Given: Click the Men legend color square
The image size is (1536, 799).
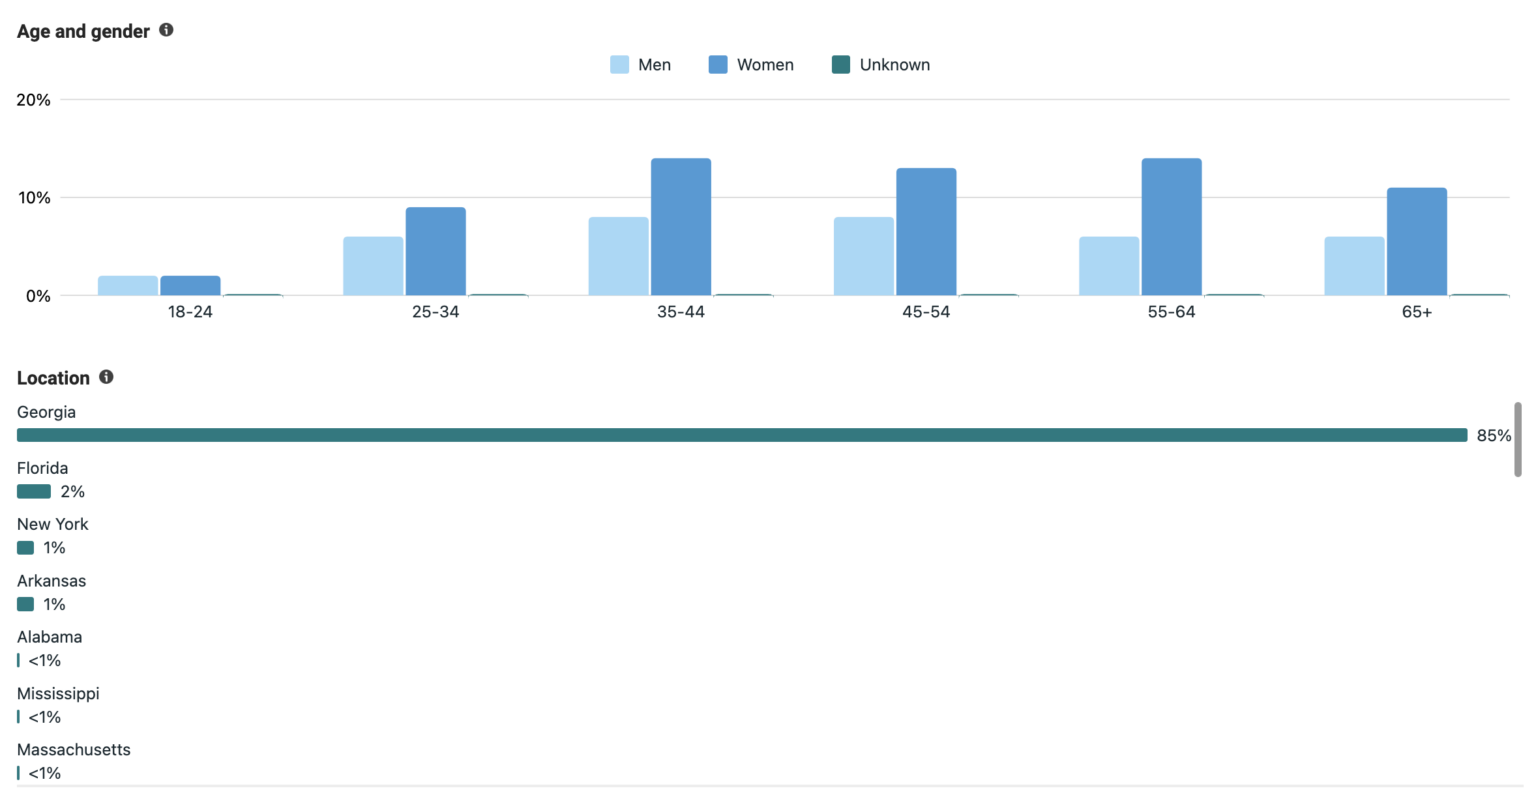Looking at the screenshot, I should [x=620, y=64].
